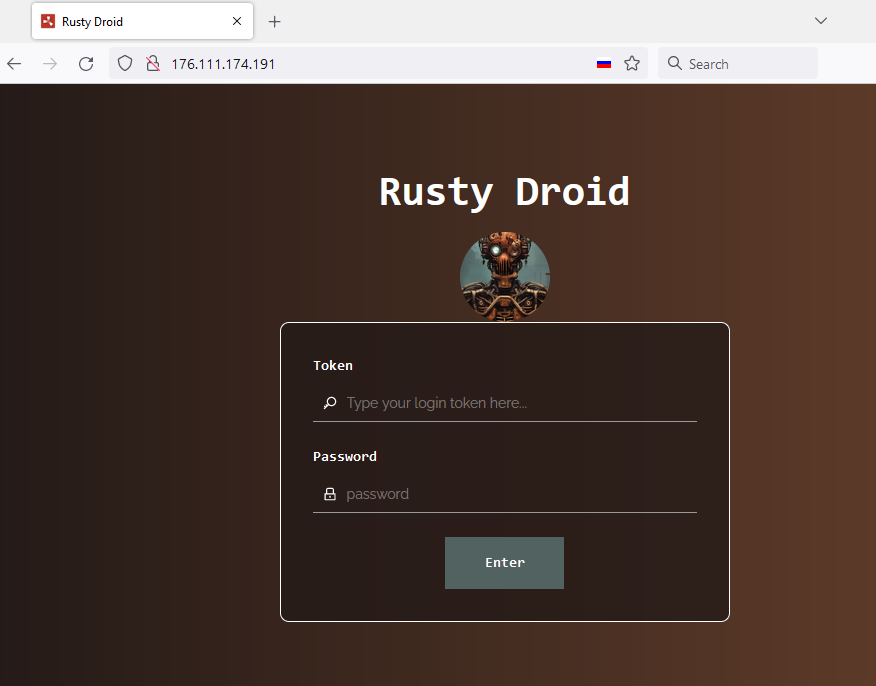Viewport: 876px width, 686px height.
Task: Click the password input field
Action: tap(505, 494)
